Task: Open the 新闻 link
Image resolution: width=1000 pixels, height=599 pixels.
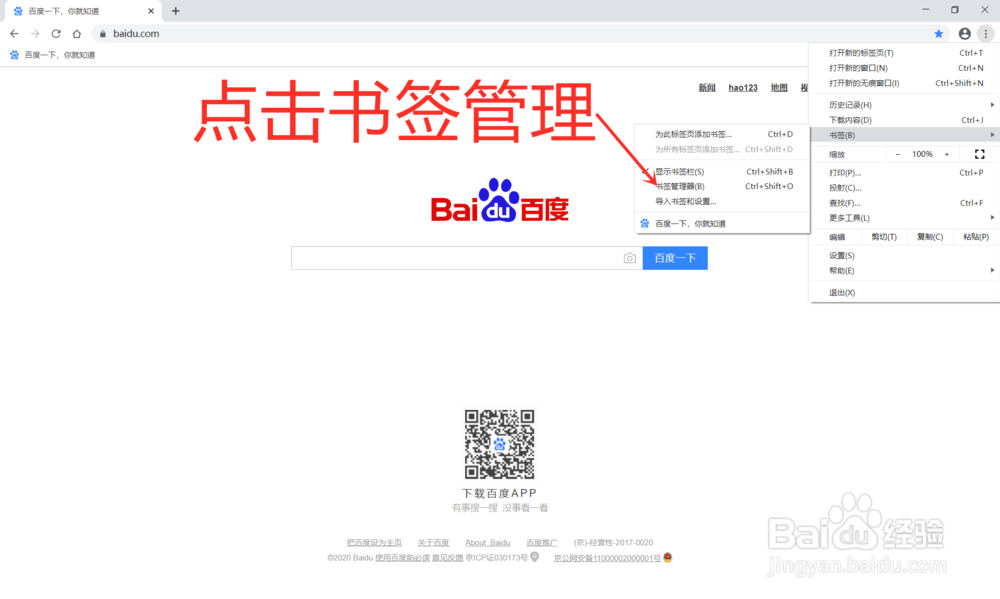Action: [x=707, y=87]
